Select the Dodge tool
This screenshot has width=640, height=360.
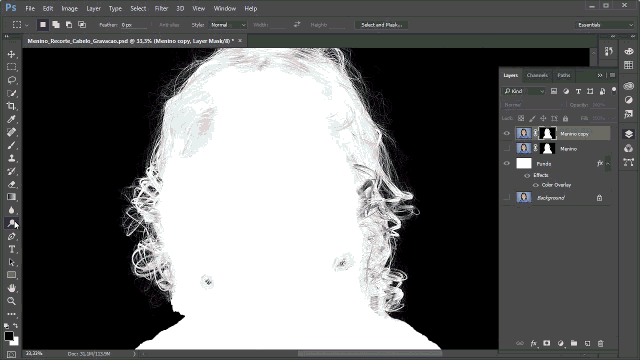pyautogui.click(x=11, y=223)
